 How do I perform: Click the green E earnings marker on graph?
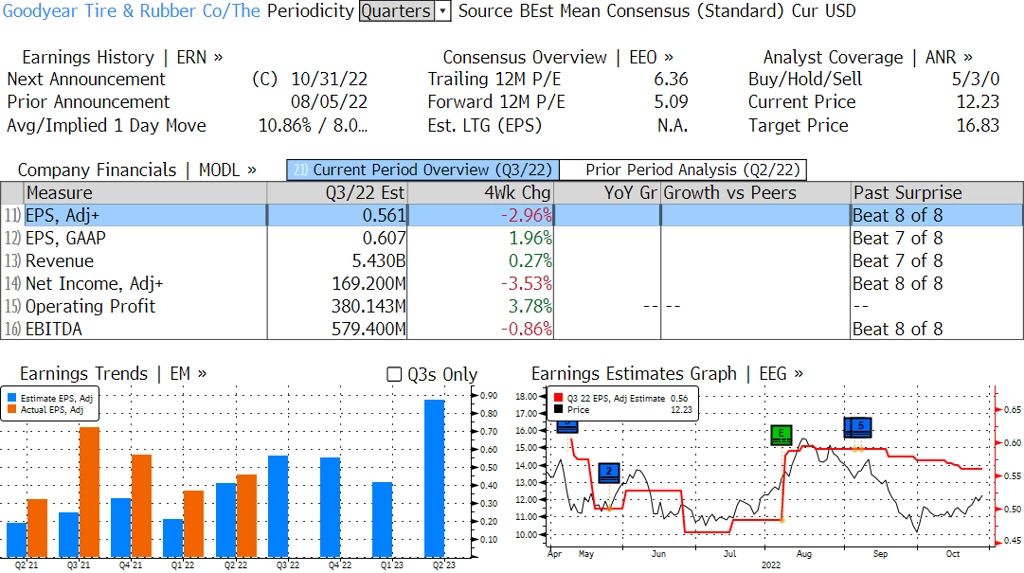[781, 434]
